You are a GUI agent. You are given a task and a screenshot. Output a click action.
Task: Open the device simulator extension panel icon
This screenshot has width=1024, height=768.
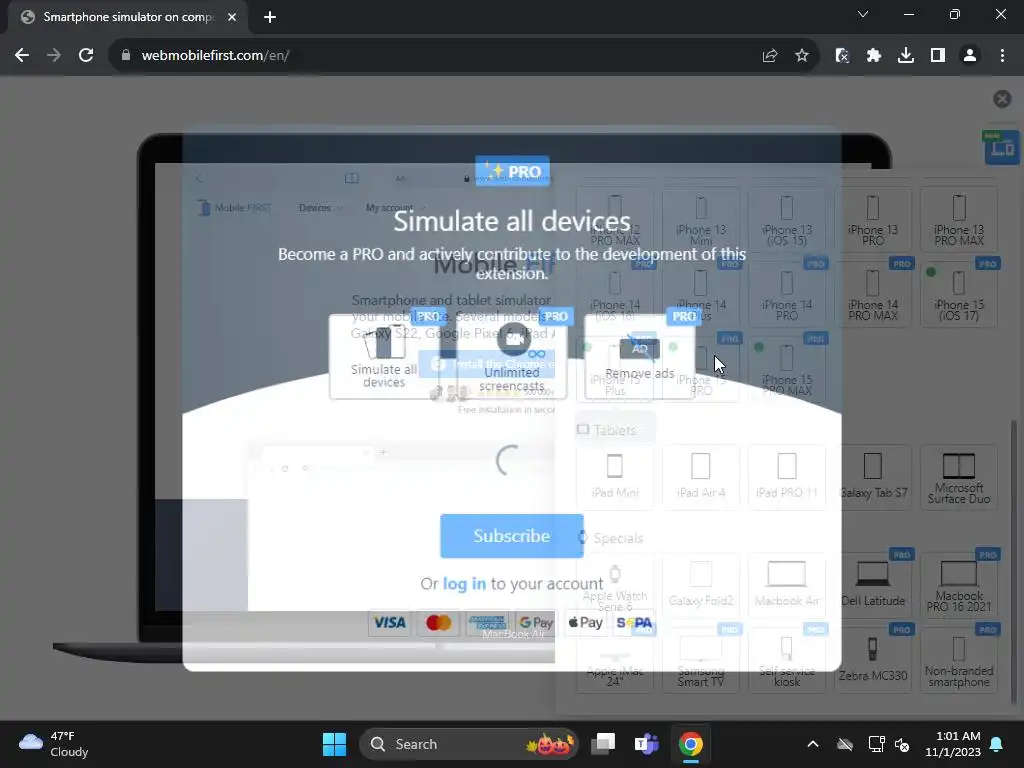coord(1000,147)
